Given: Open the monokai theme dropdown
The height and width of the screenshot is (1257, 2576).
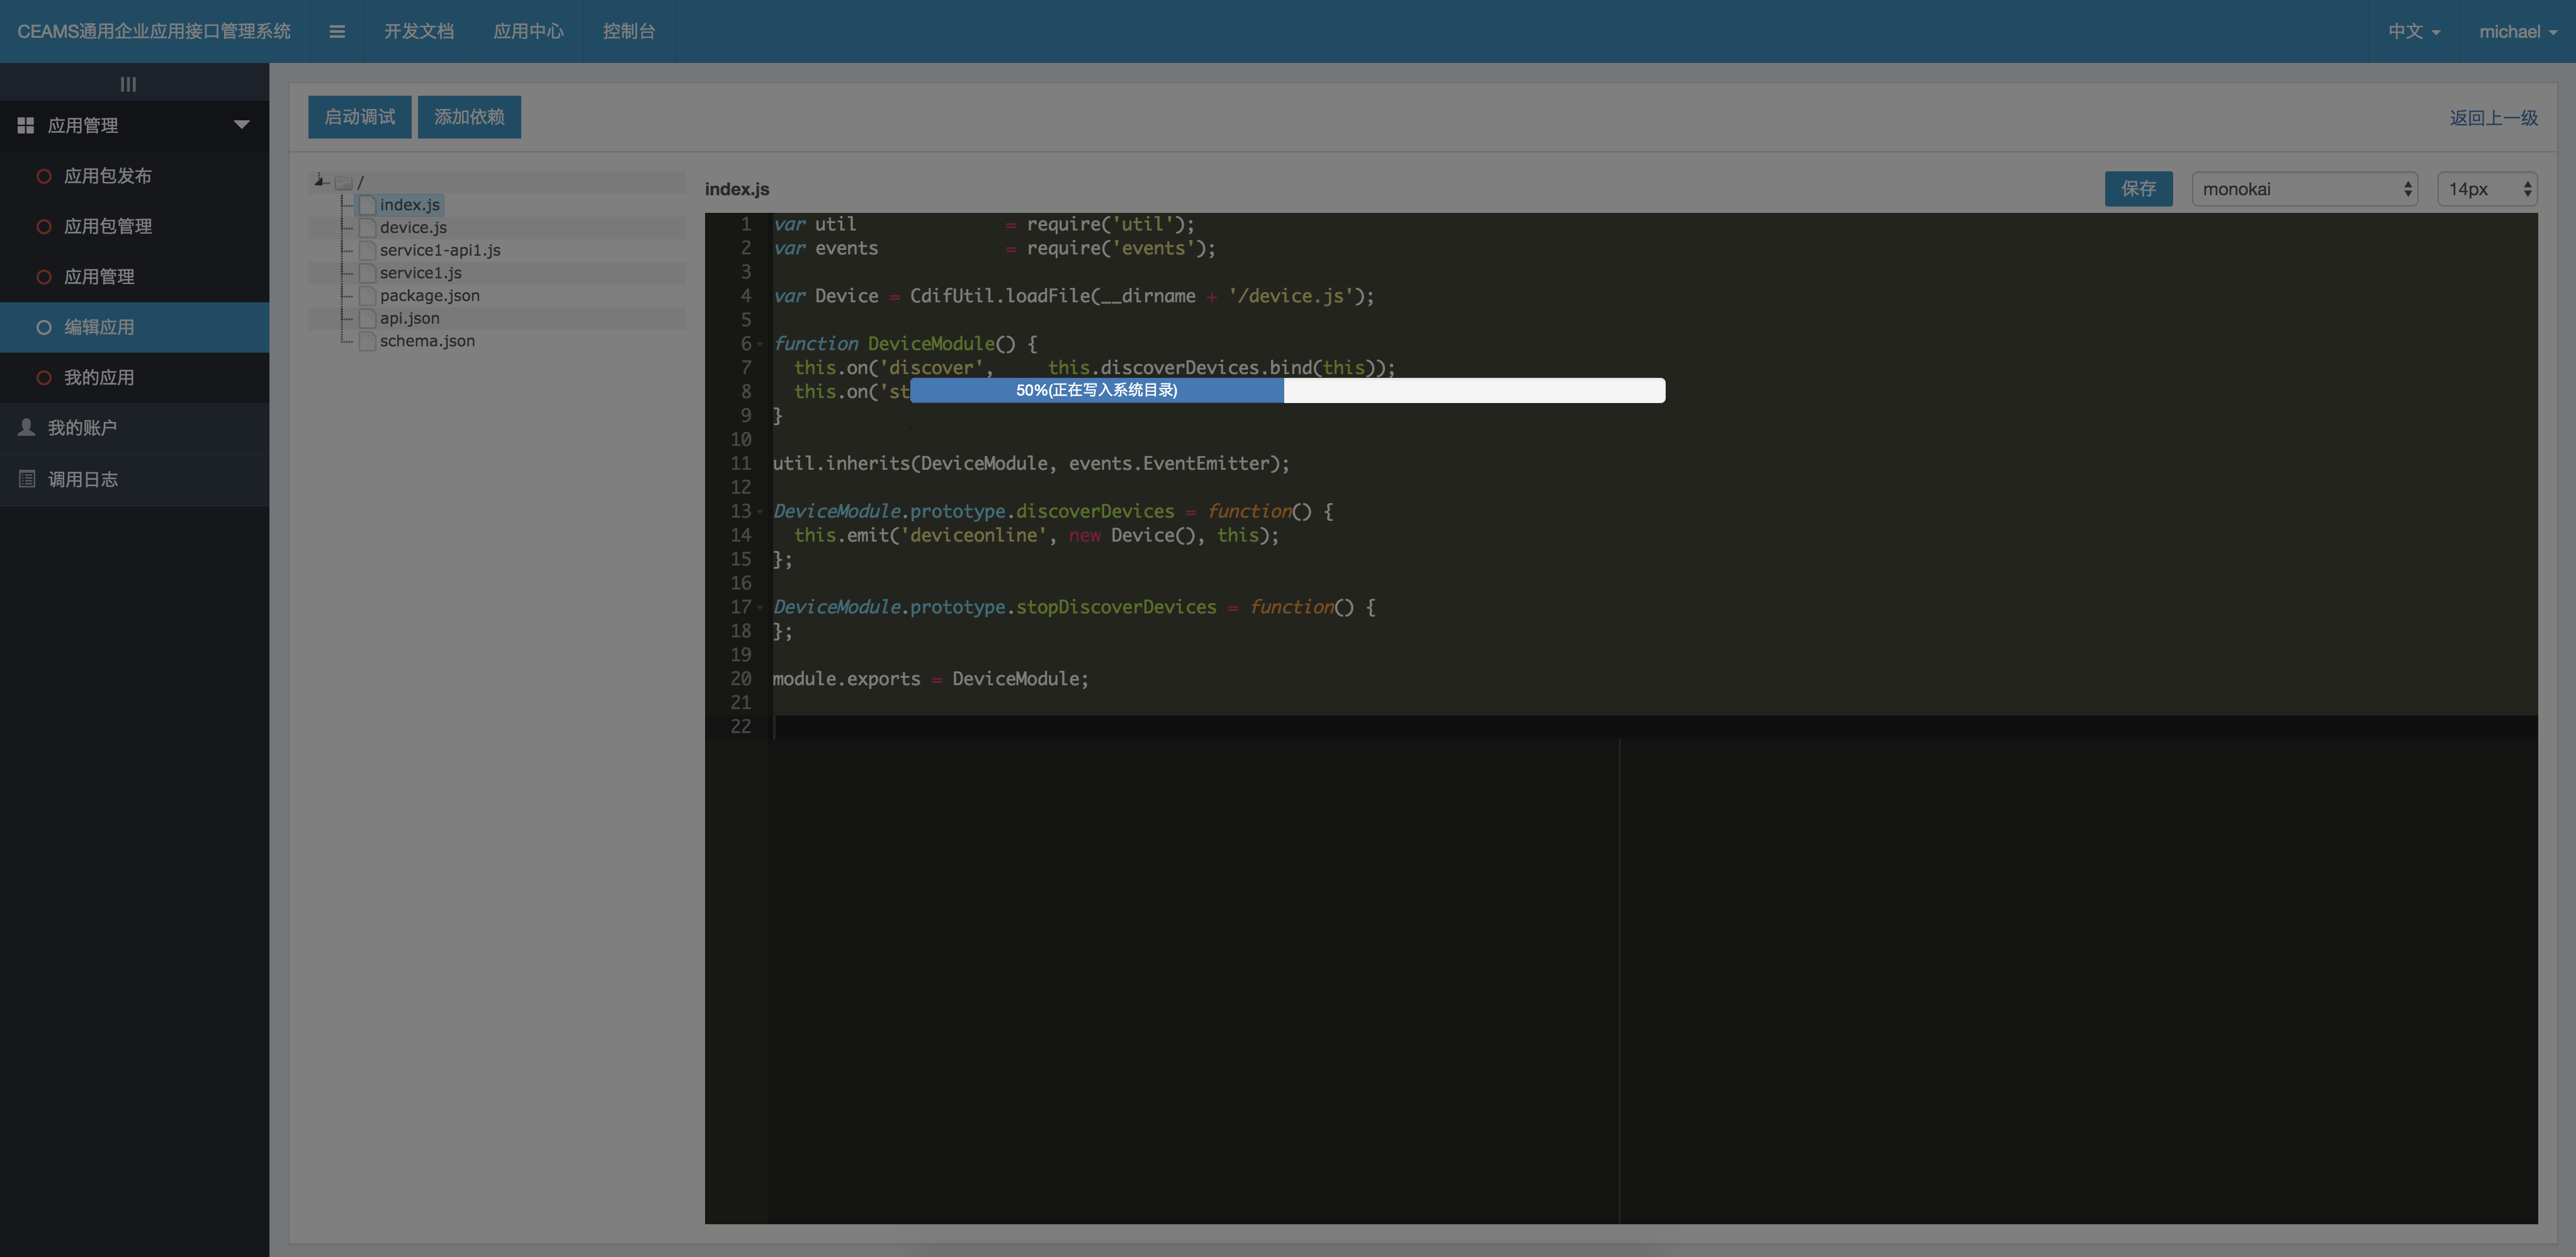Looking at the screenshot, I should [x=2304, y=189].
